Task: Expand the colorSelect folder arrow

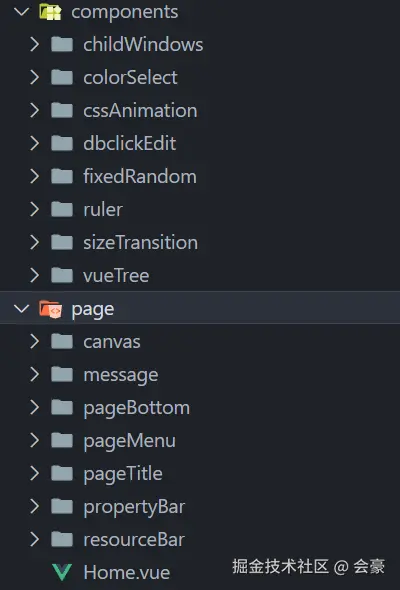Action: 35,78
